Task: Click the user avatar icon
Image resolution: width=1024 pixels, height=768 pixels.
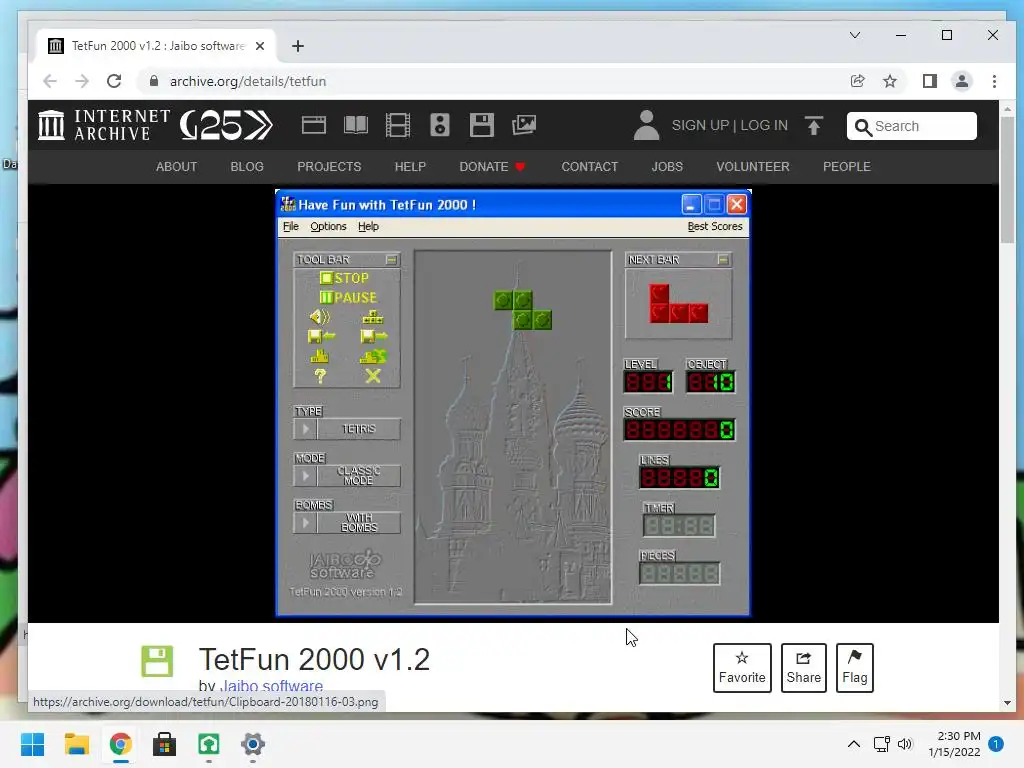Action: [x=647, y=125]
